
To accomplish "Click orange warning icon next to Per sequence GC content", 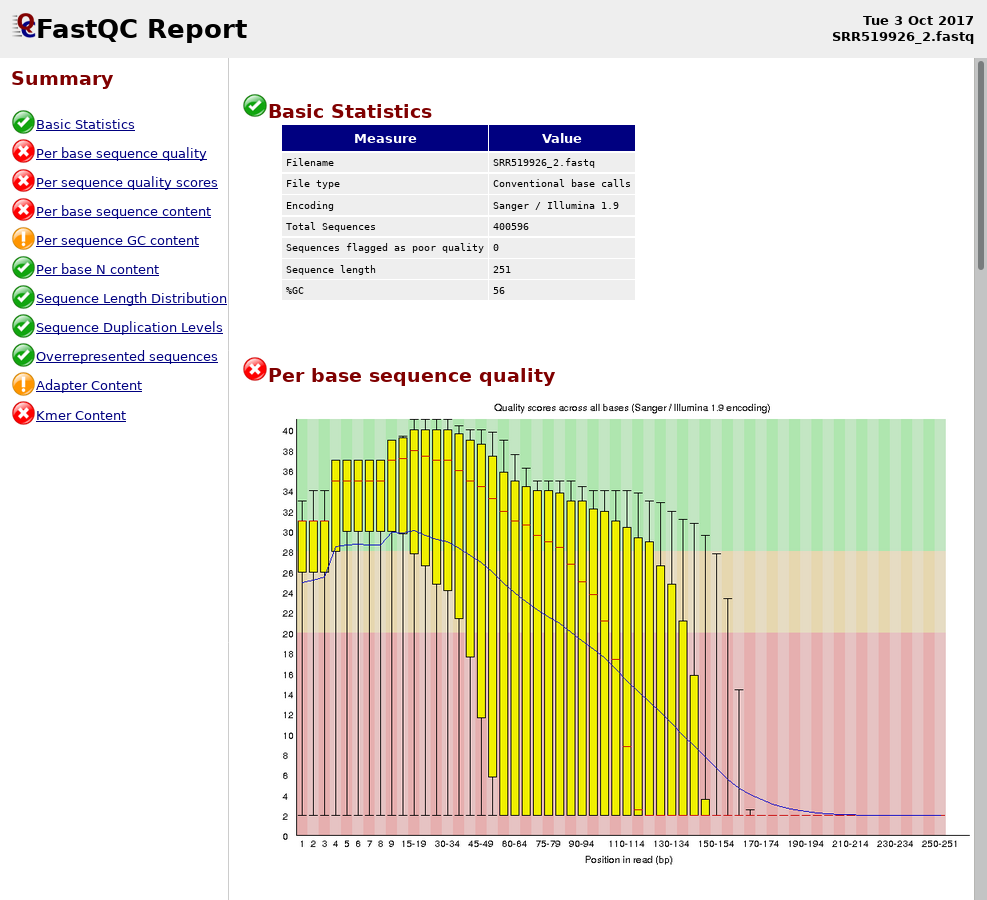I will [x=23, y=239].
